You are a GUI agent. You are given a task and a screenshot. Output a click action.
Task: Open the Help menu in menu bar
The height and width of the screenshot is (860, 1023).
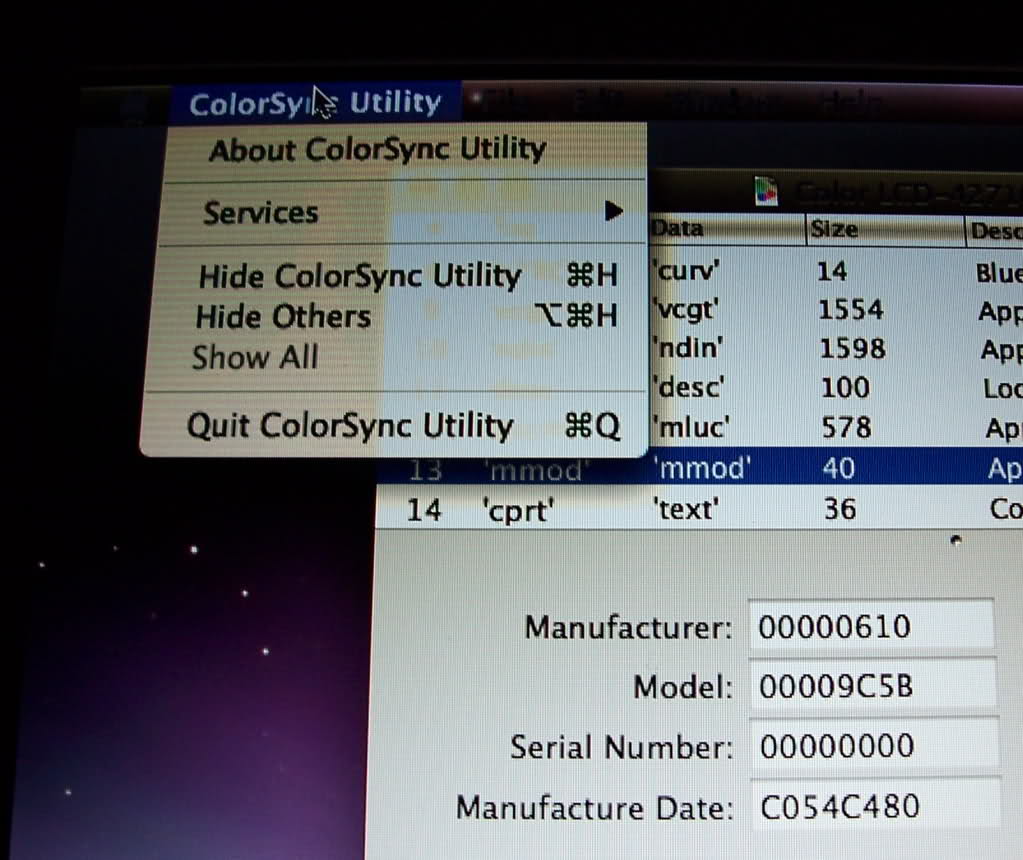click(850, 103)
